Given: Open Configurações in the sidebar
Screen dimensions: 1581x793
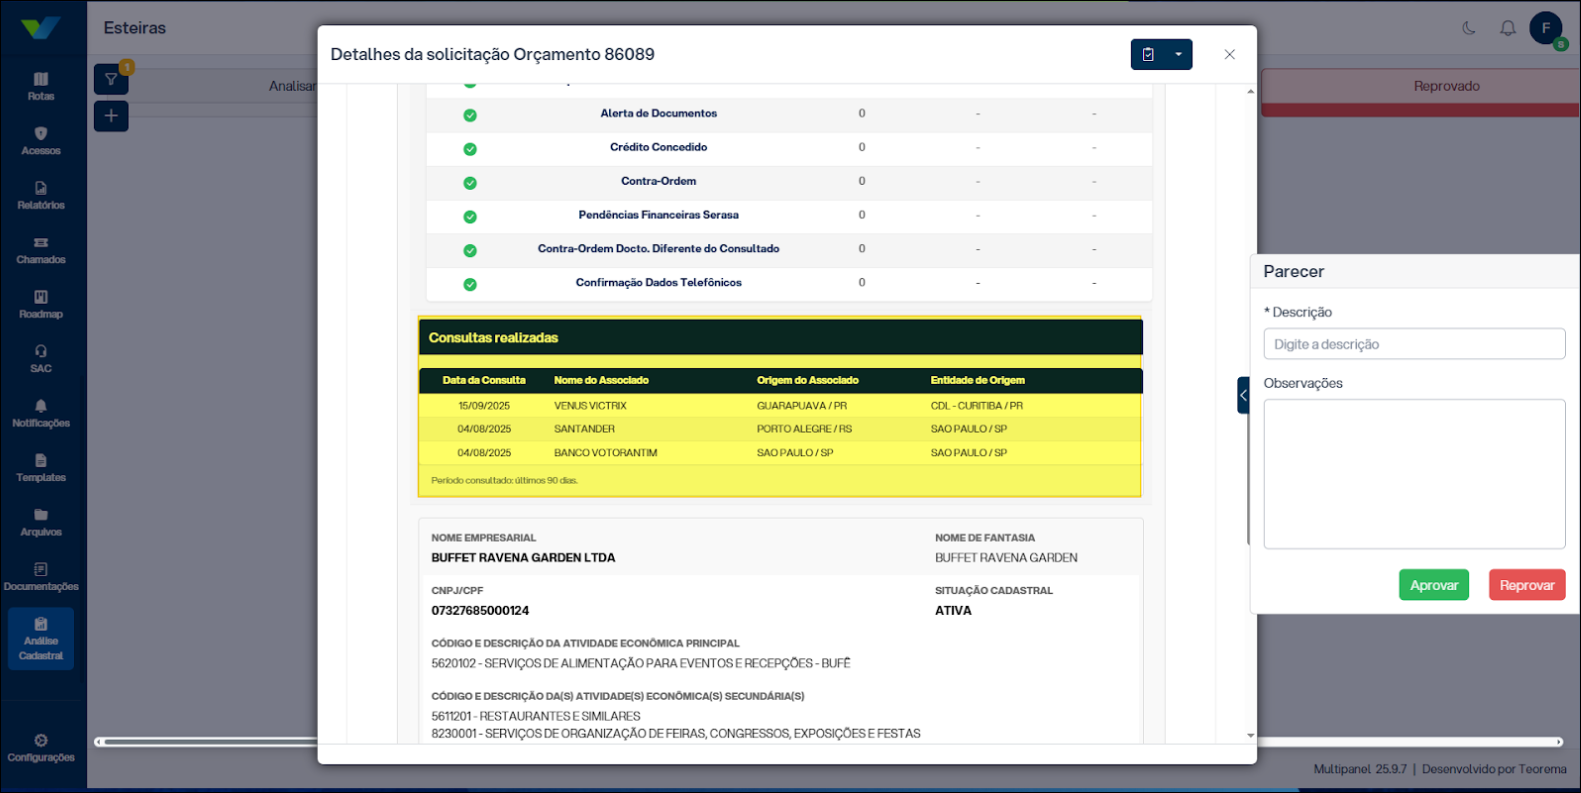Looking at the screenshot, I should 41,747.
